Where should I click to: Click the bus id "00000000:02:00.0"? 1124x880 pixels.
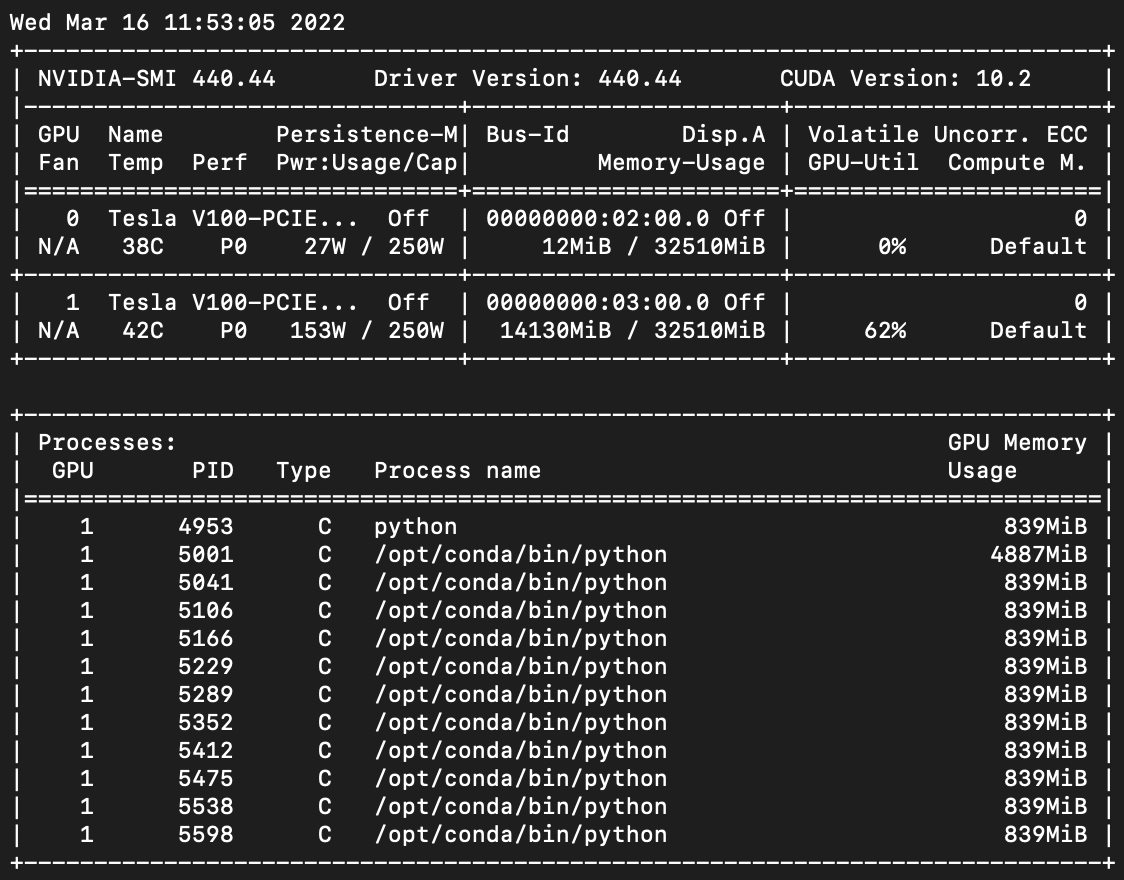pos(598,219)
